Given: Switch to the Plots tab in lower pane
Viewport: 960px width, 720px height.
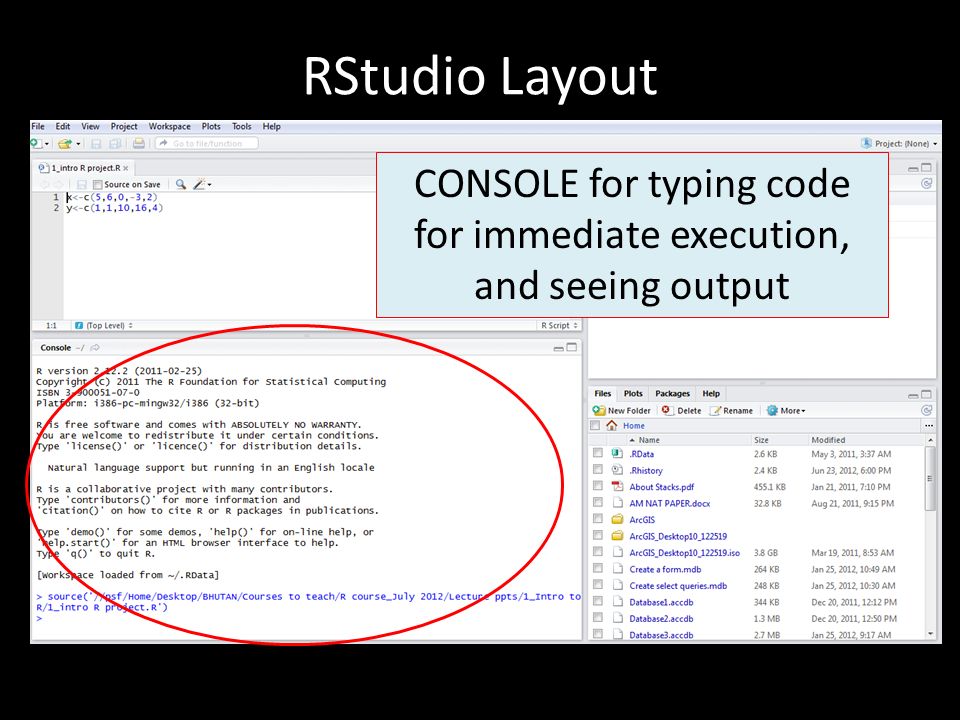Looking at the screenshot, I should [x=633, y=394].
